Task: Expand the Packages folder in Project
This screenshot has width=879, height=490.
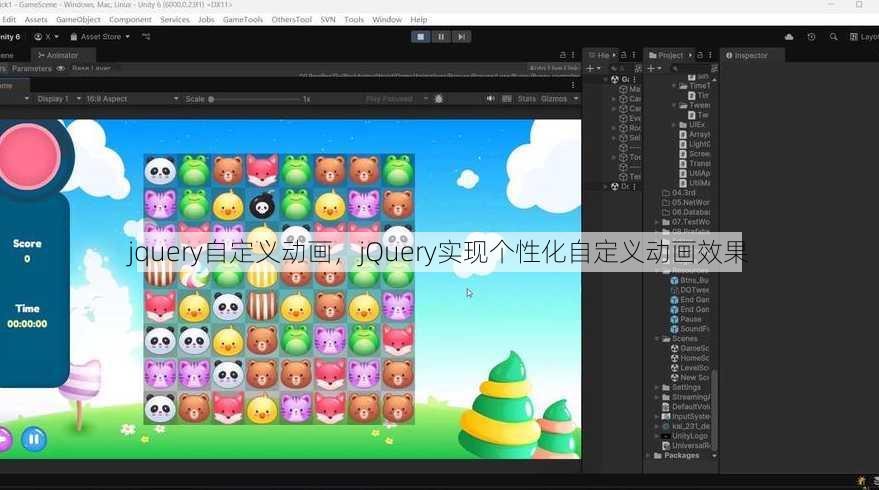Action: pyautogui.click(x=649, y=456)
